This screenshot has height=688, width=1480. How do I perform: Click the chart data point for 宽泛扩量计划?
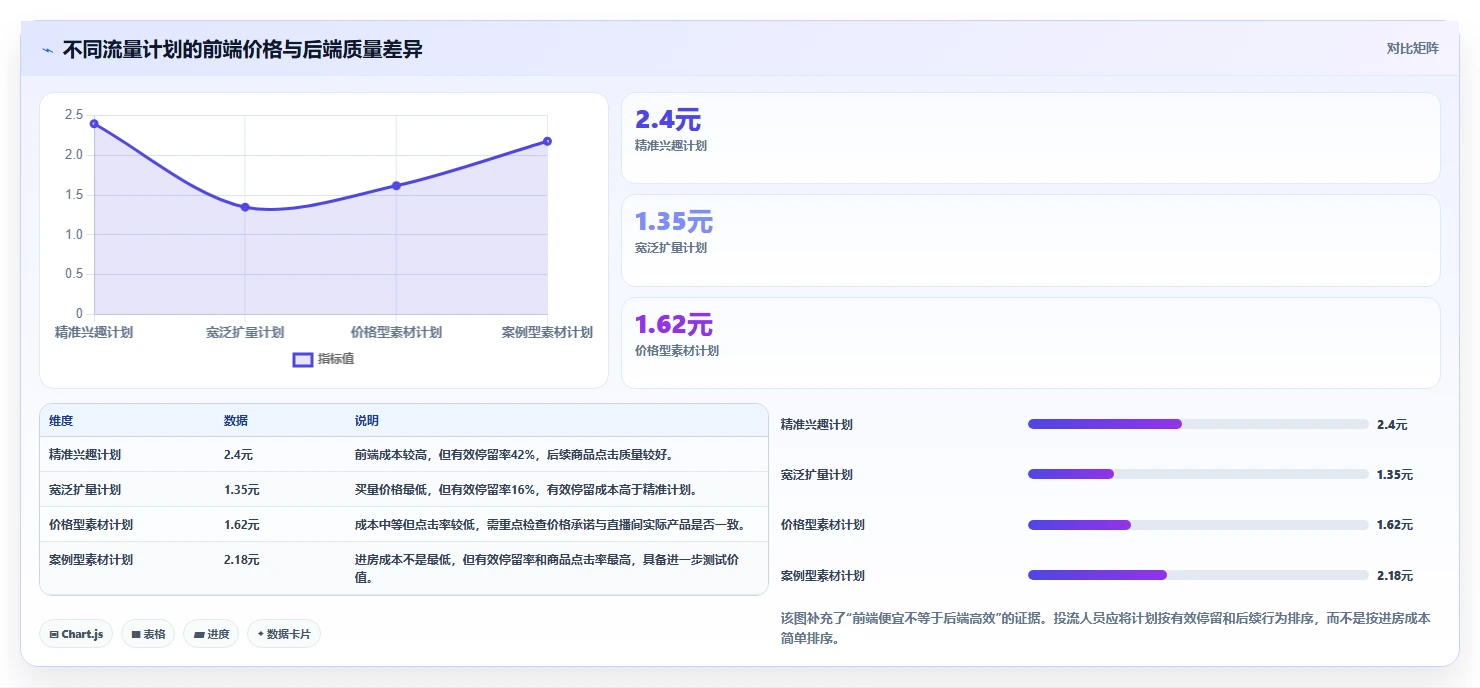click(x=245, y=207)
